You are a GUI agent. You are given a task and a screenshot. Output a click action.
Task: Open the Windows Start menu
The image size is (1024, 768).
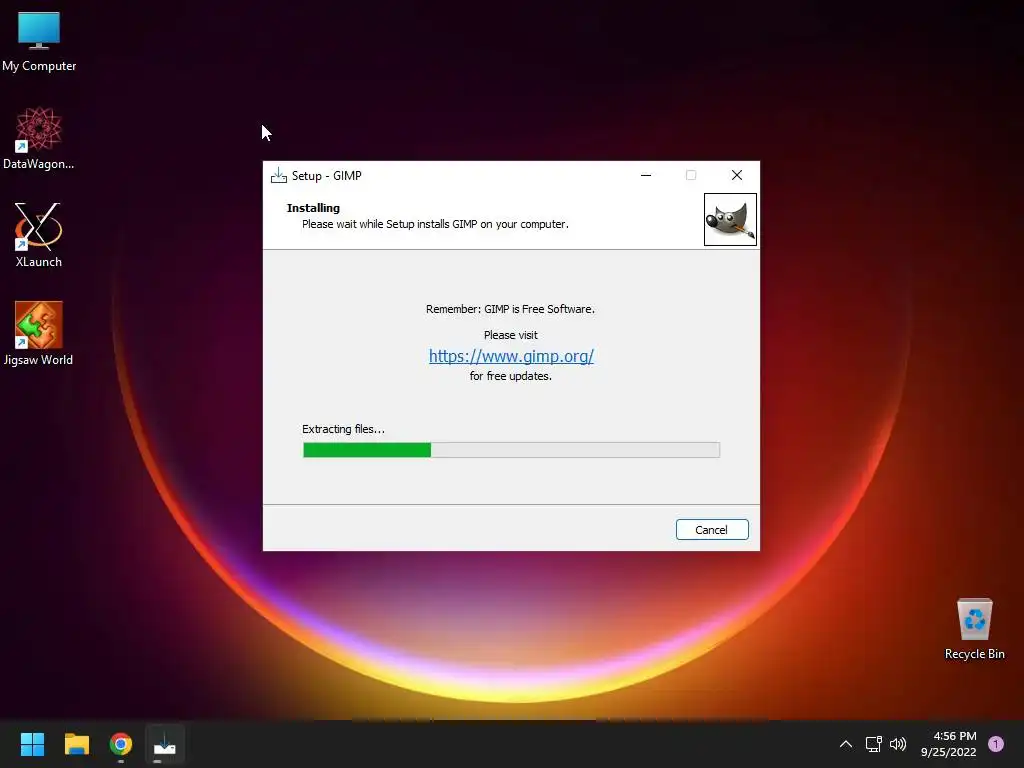click(32, 744)
